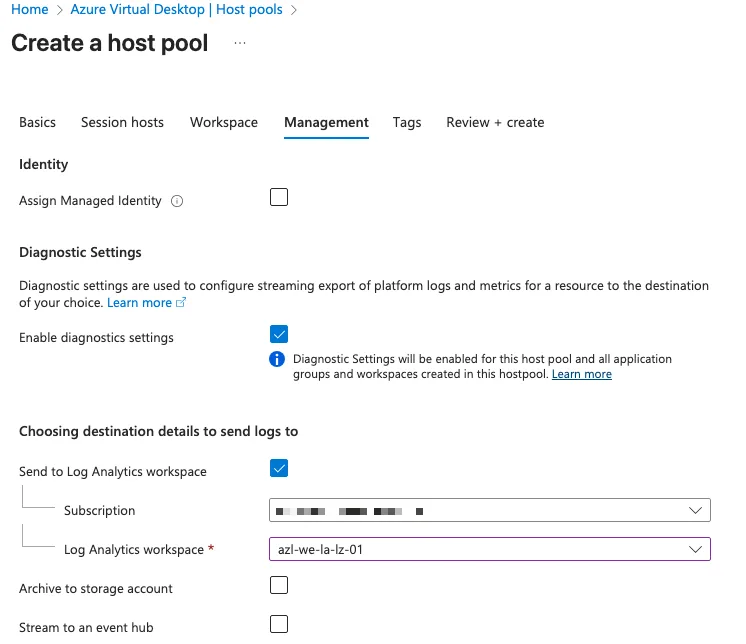
Task: Check the Assign Managed Identity checkbox
Action: point(279,197)
